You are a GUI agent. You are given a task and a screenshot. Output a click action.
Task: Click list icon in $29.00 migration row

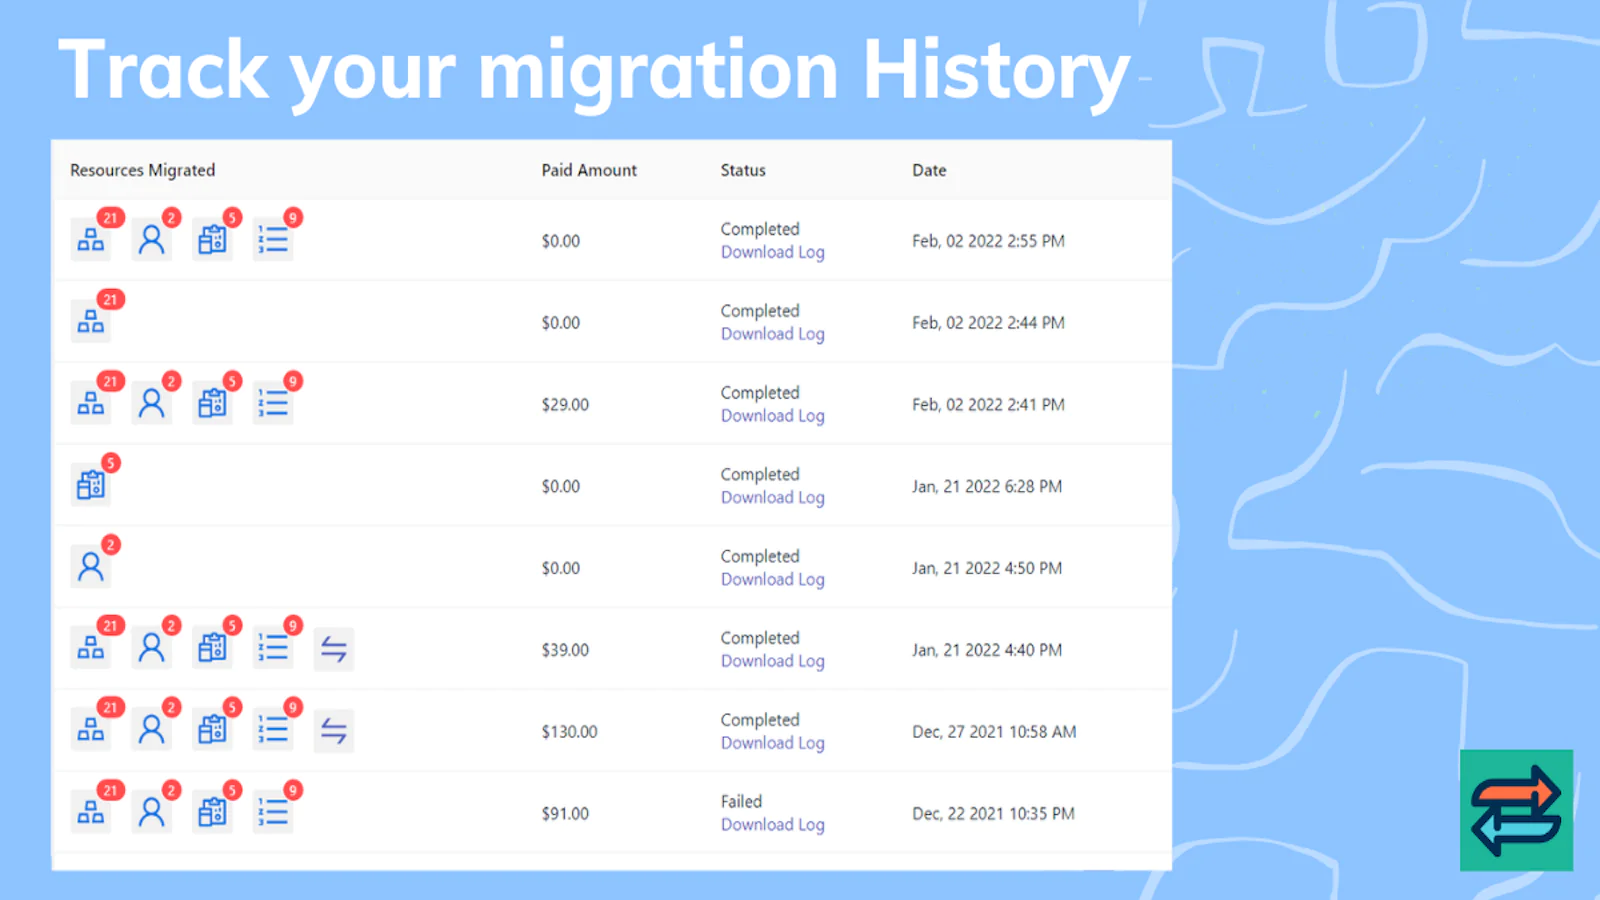pos(273,404)
